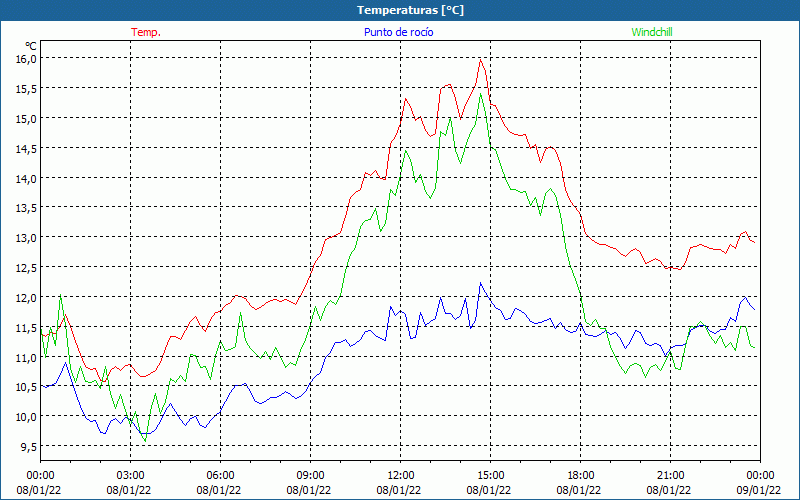This screenshot has height=500, width=800.
Task: Click the 10,0 y-axis value
Action: click(27, 416)
